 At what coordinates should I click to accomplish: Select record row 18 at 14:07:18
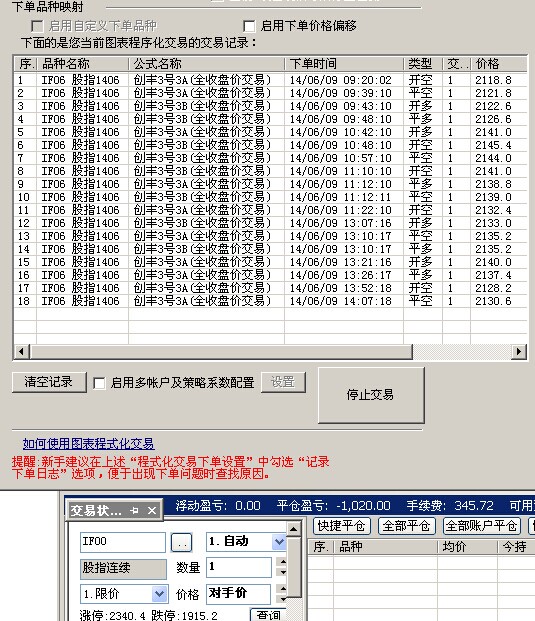[270, 301]
